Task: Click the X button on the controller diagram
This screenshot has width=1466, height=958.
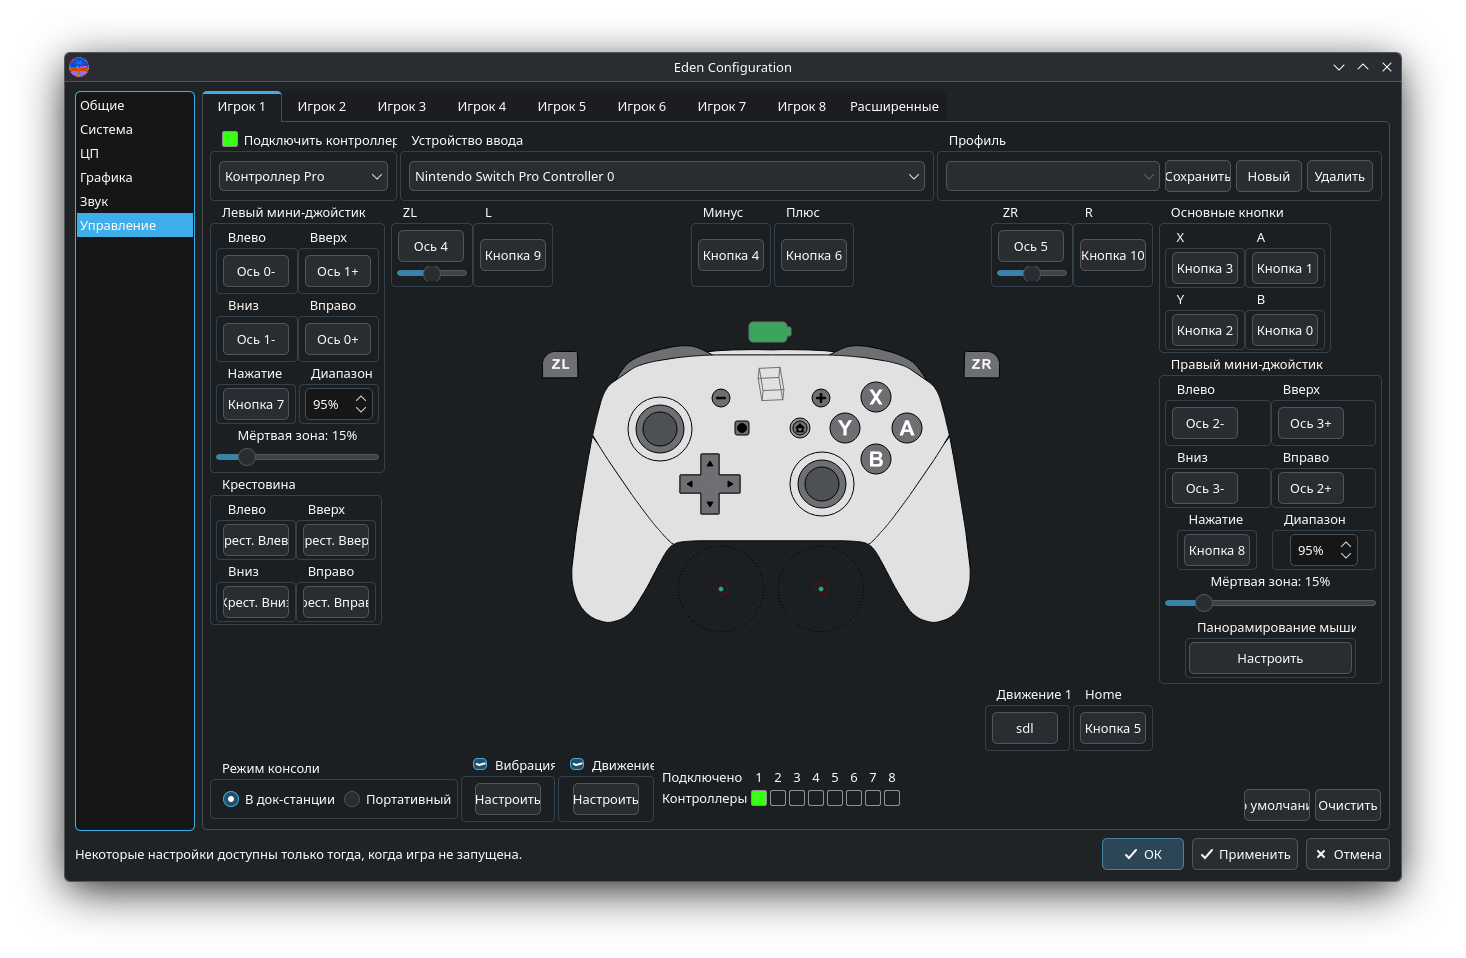Action: pos(876,397)
